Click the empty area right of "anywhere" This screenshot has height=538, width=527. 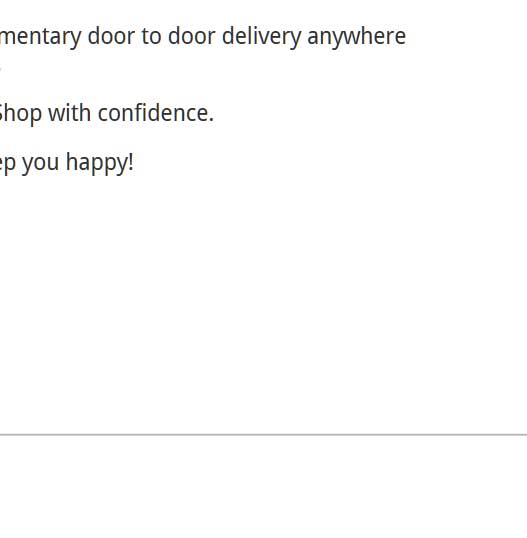[x=466, y=37]
